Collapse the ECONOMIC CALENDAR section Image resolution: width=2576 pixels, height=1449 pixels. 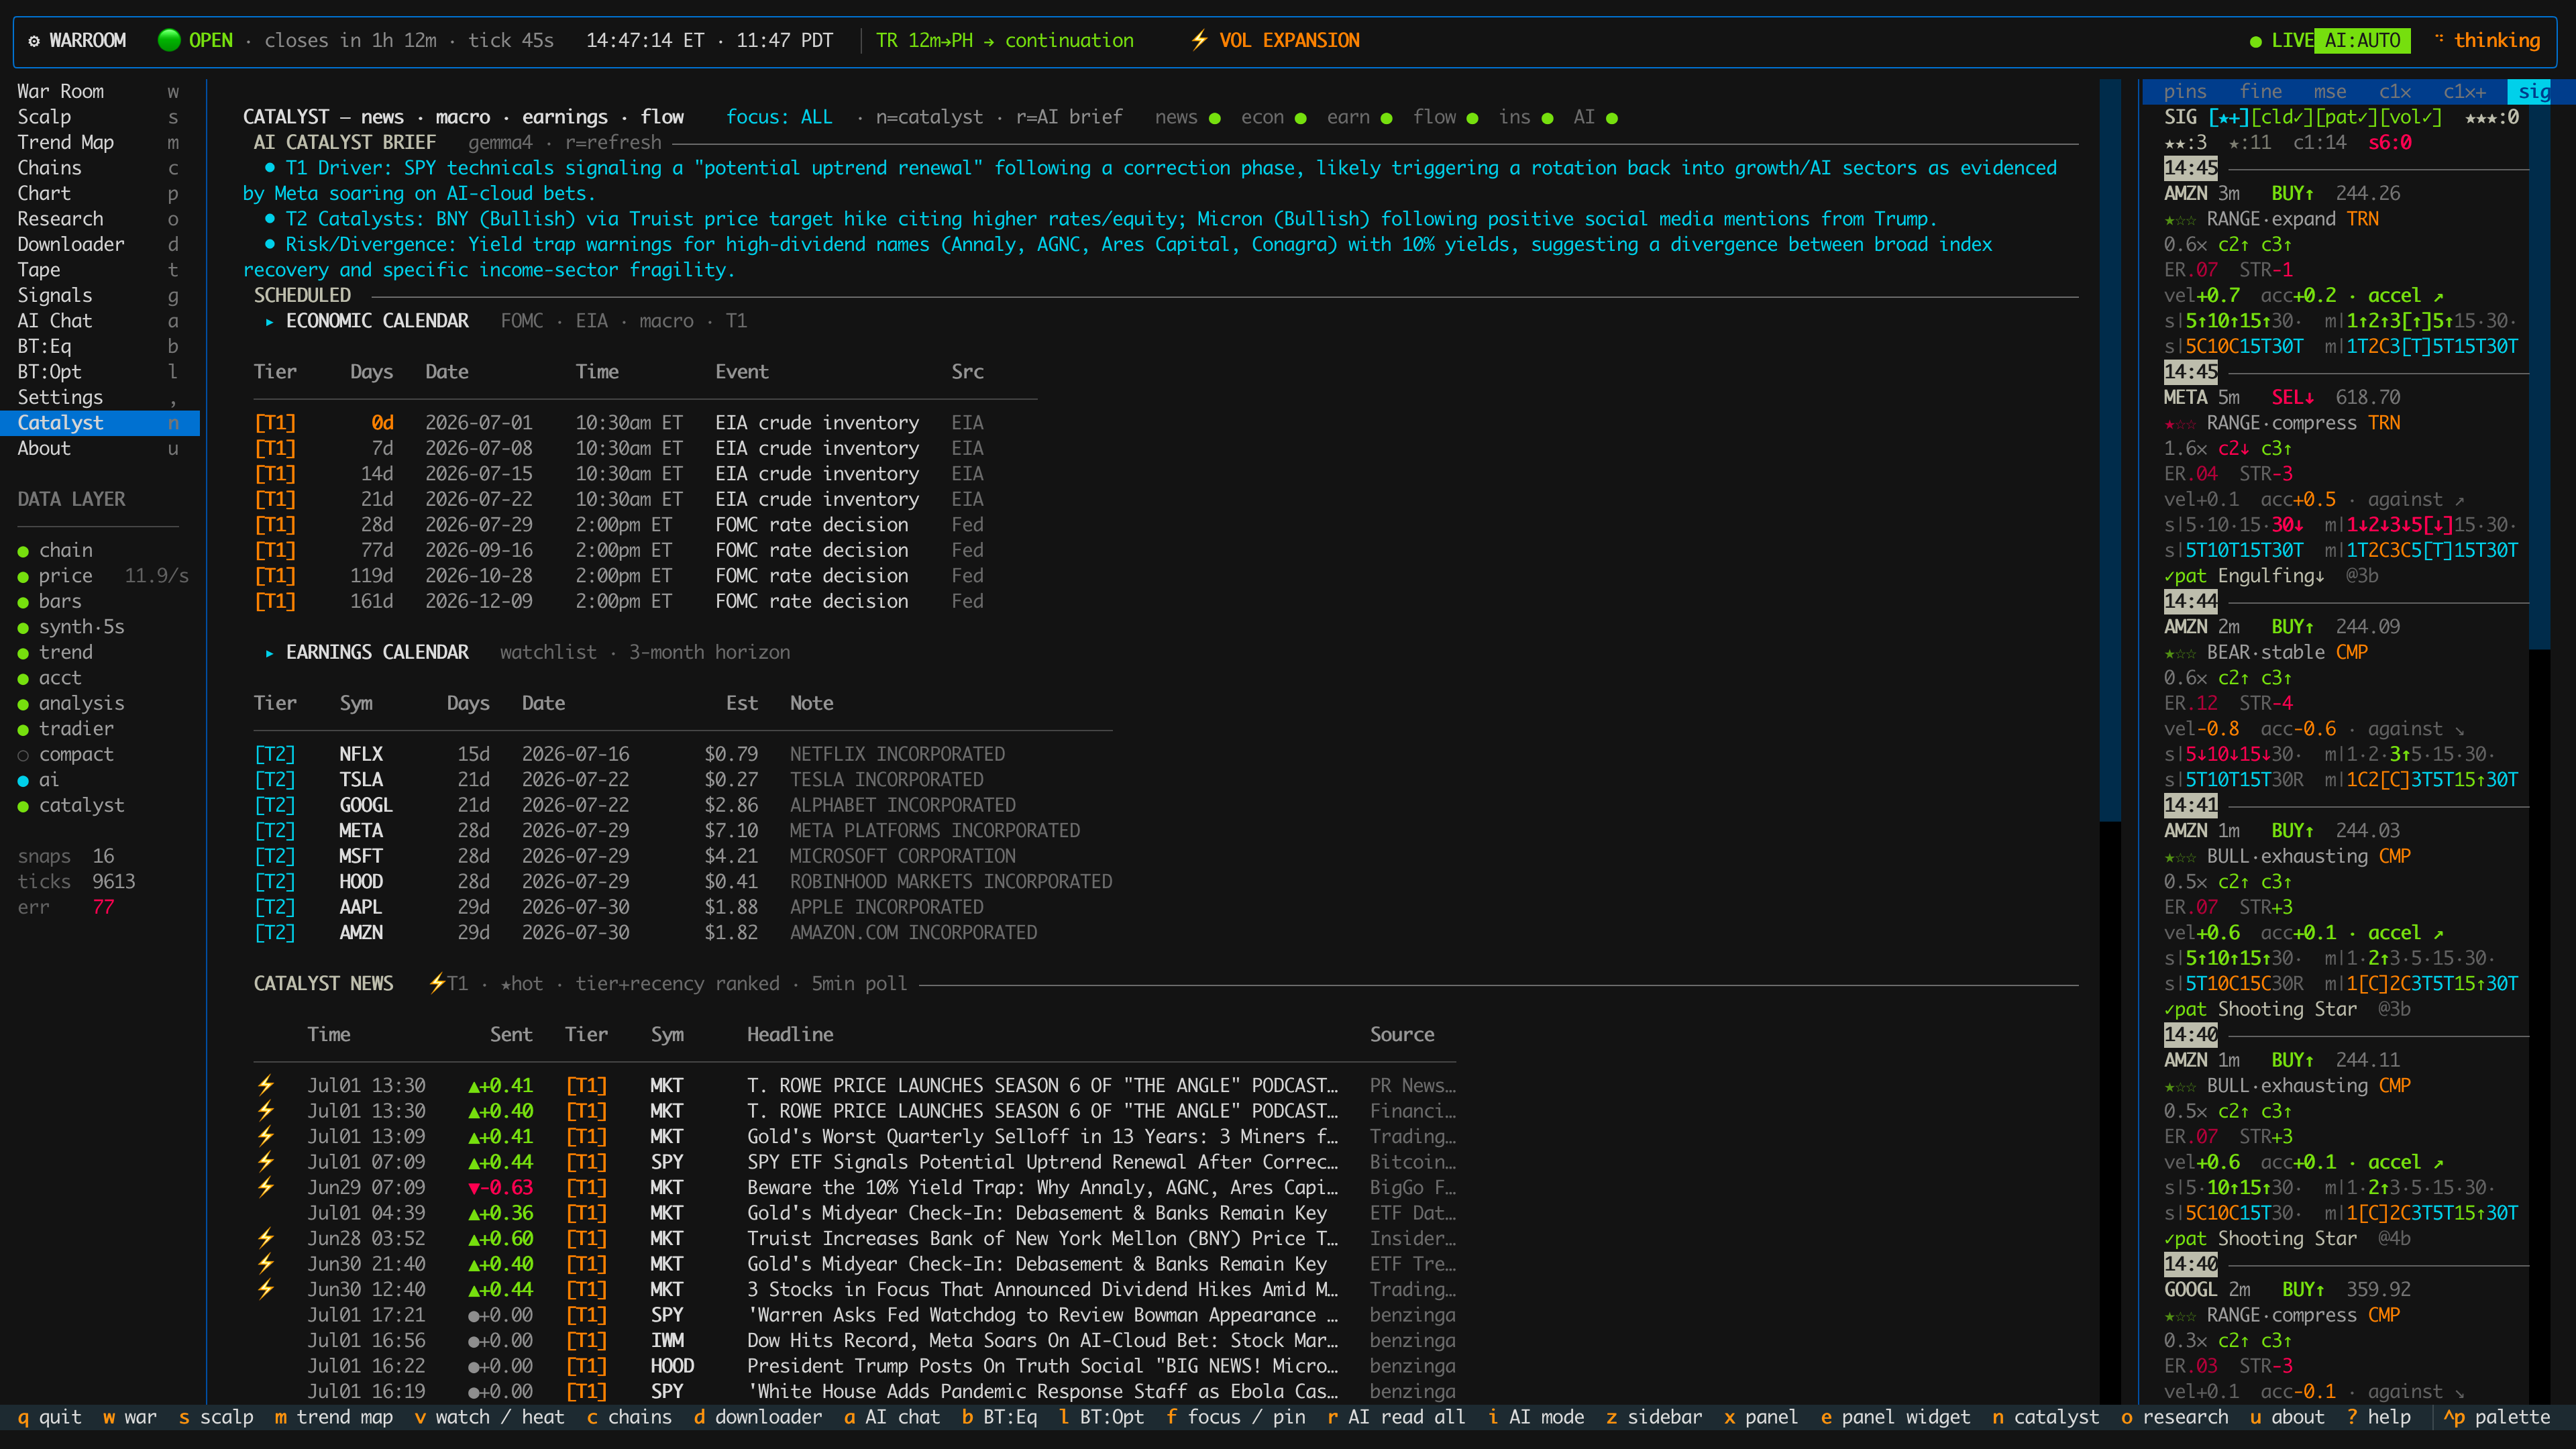(269, 322)
